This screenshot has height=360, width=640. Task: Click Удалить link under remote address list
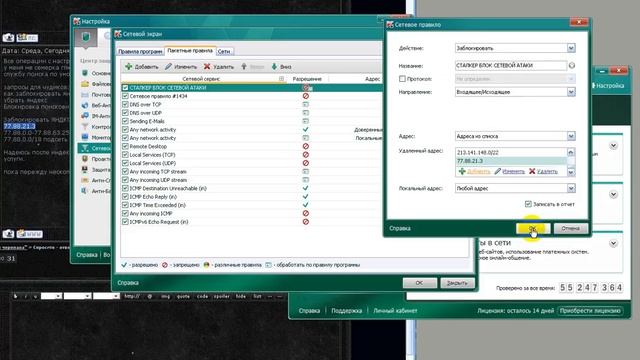(547, 171)
